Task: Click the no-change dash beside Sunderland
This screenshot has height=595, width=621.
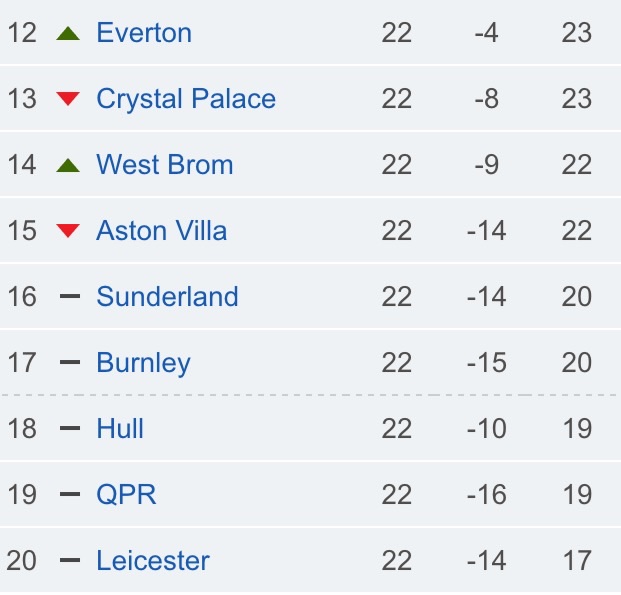Action: pos(69,296)
